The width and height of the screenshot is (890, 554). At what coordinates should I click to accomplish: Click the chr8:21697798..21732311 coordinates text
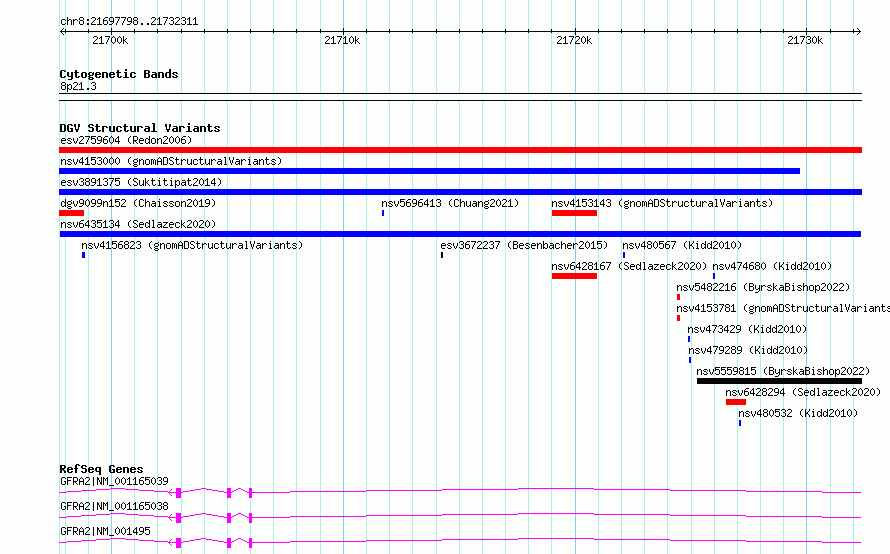point(129,22)
